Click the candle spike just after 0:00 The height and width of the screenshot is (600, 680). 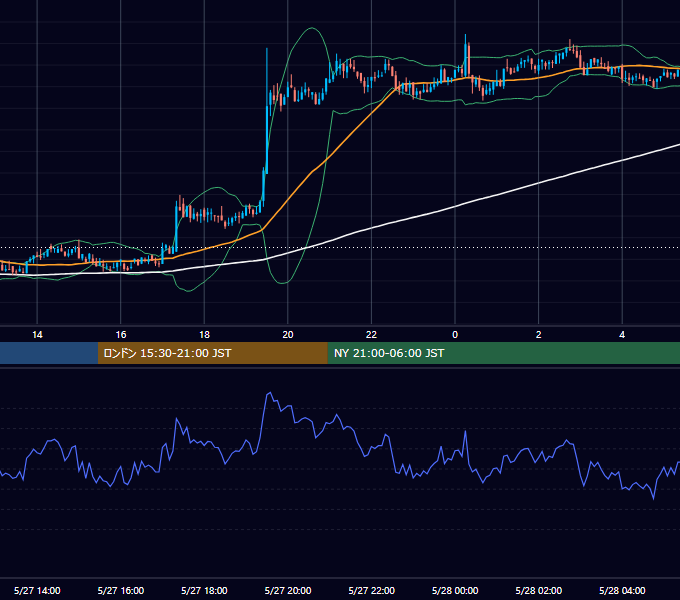(x=466, y=55)
